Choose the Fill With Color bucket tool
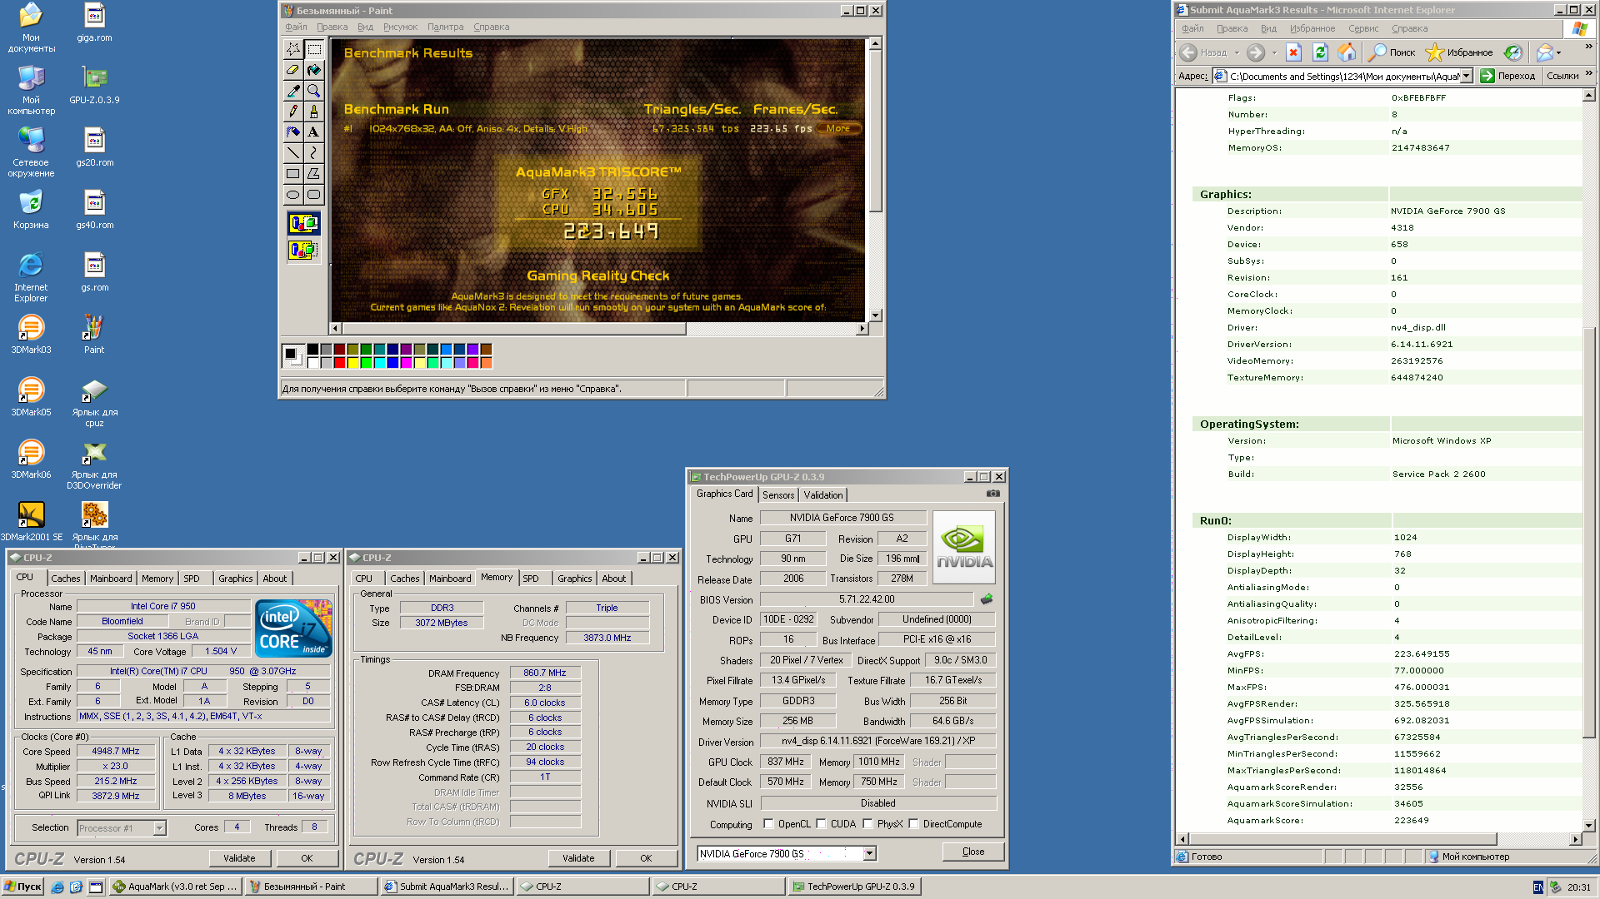Viewport: 1600px width, 899px height. pos(314,69)
